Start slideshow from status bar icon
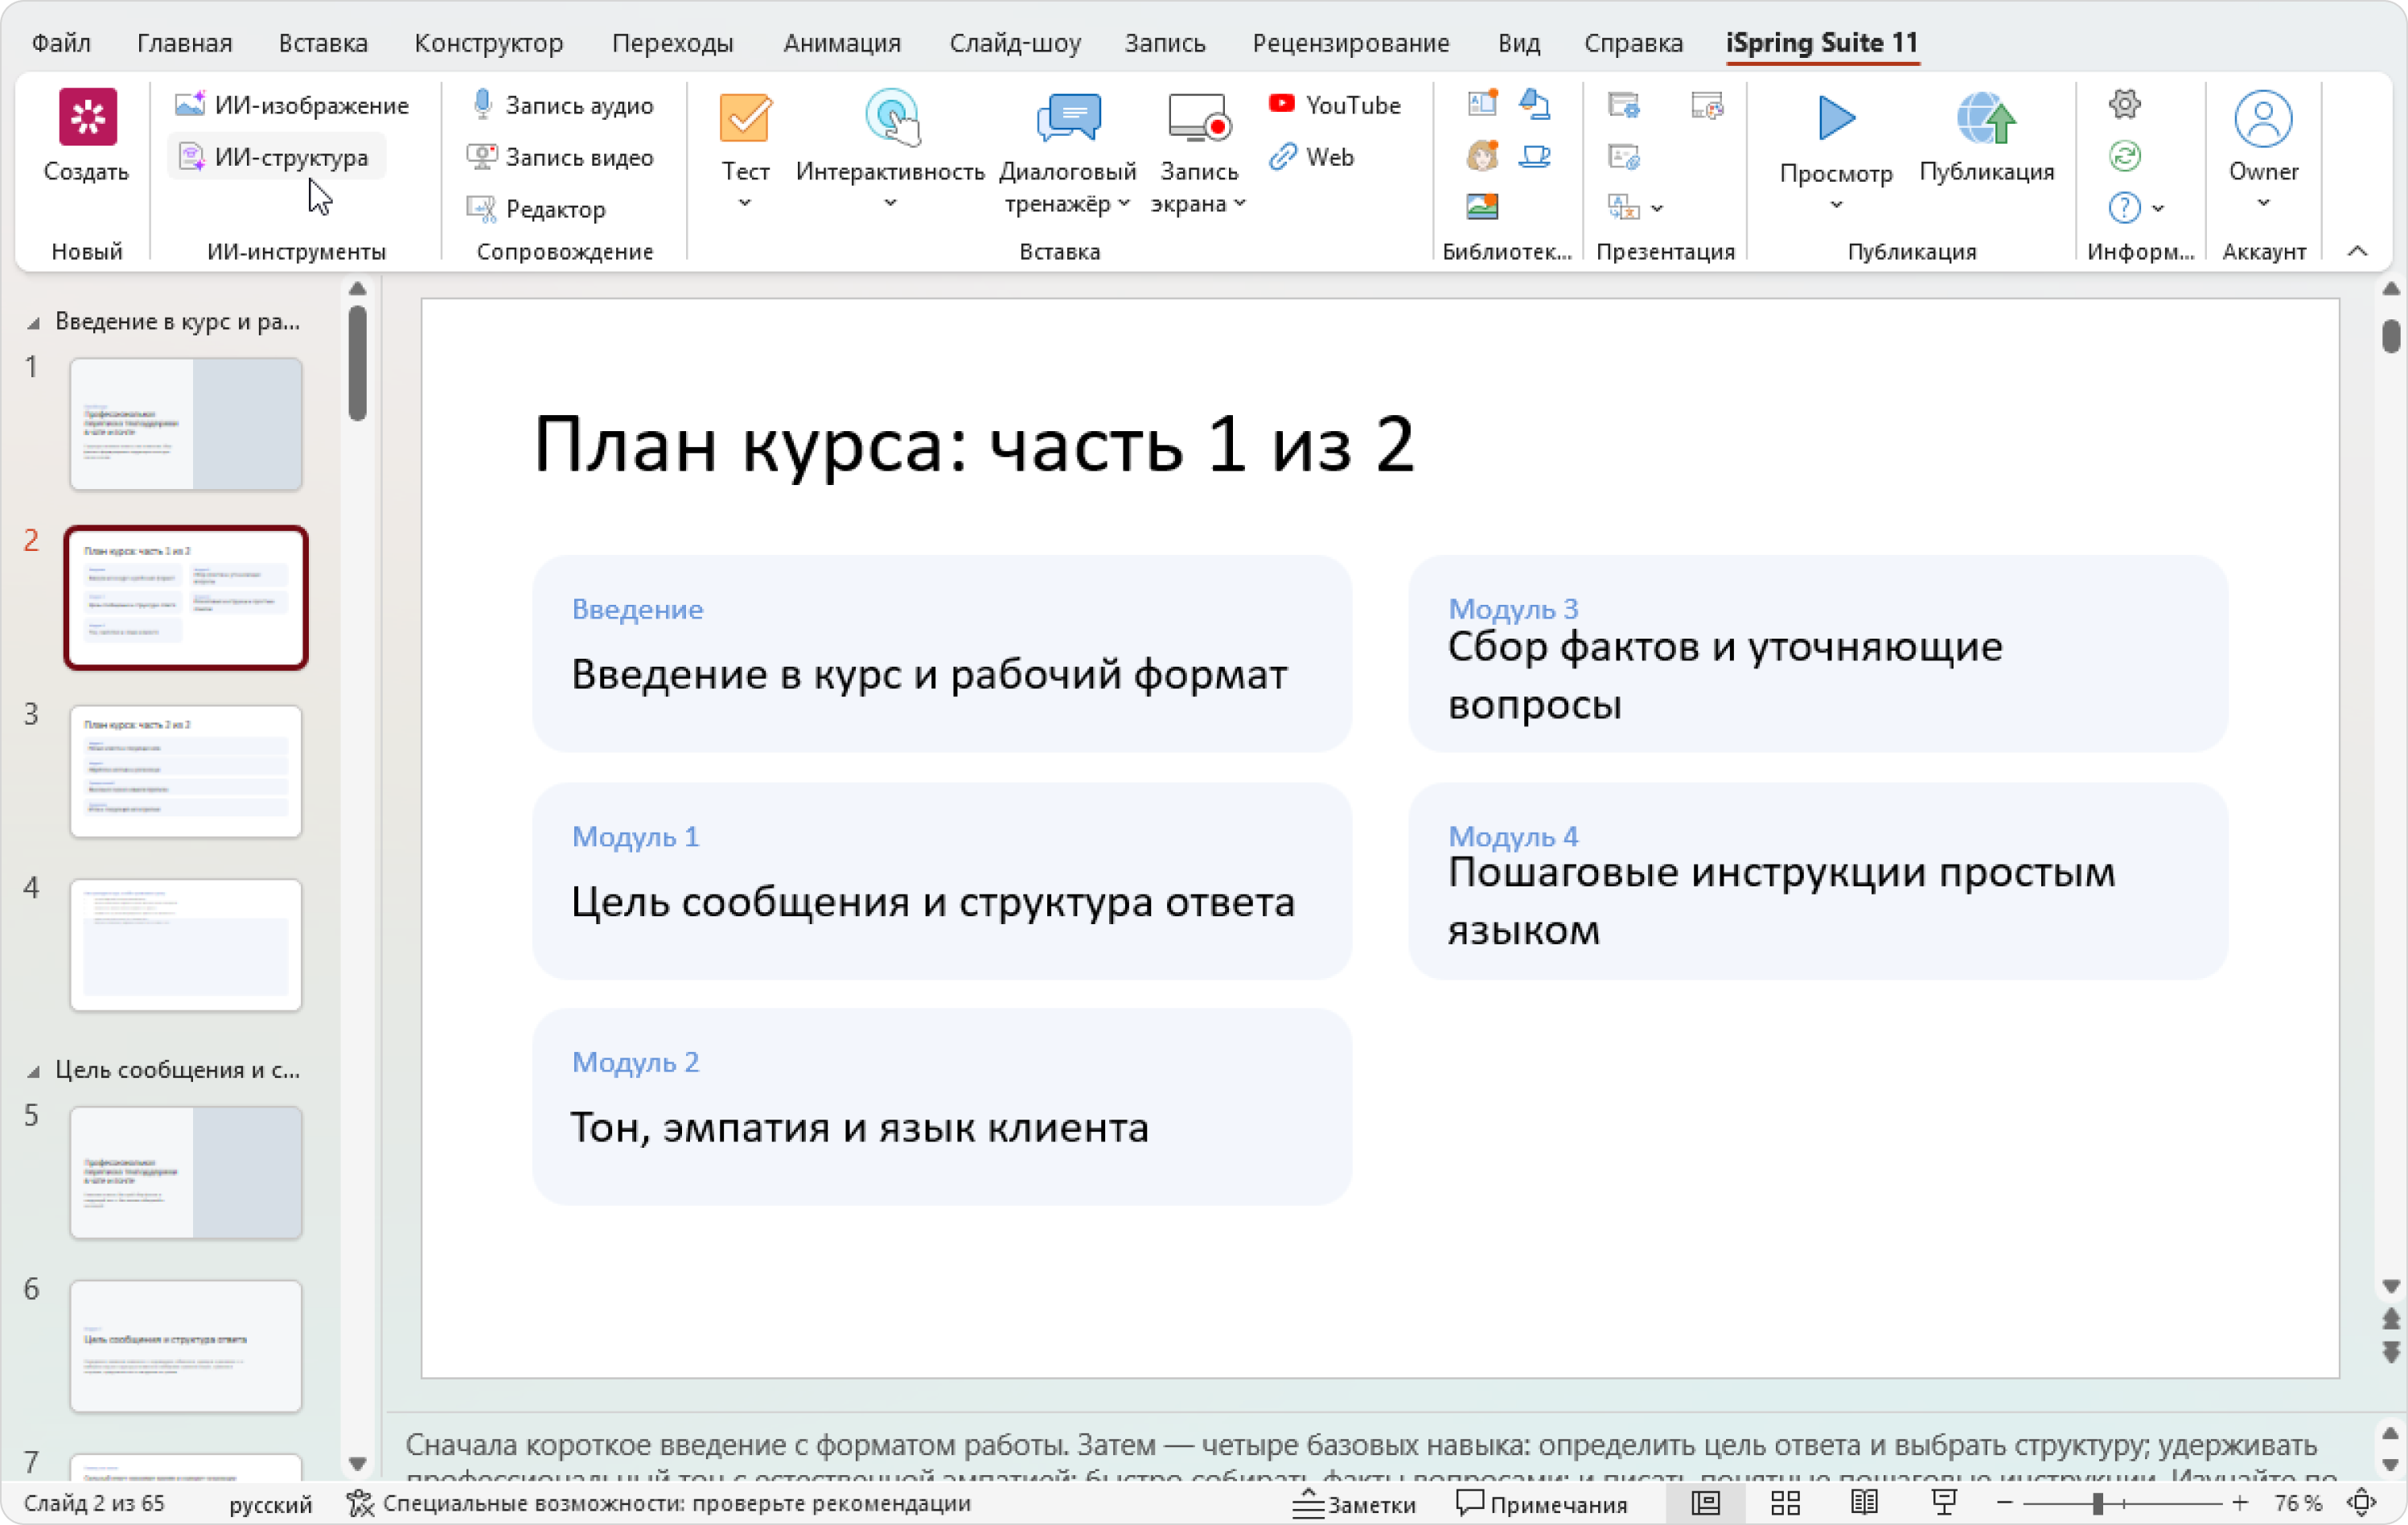This screenshot has width=2408, height=1525. 1944,1503
